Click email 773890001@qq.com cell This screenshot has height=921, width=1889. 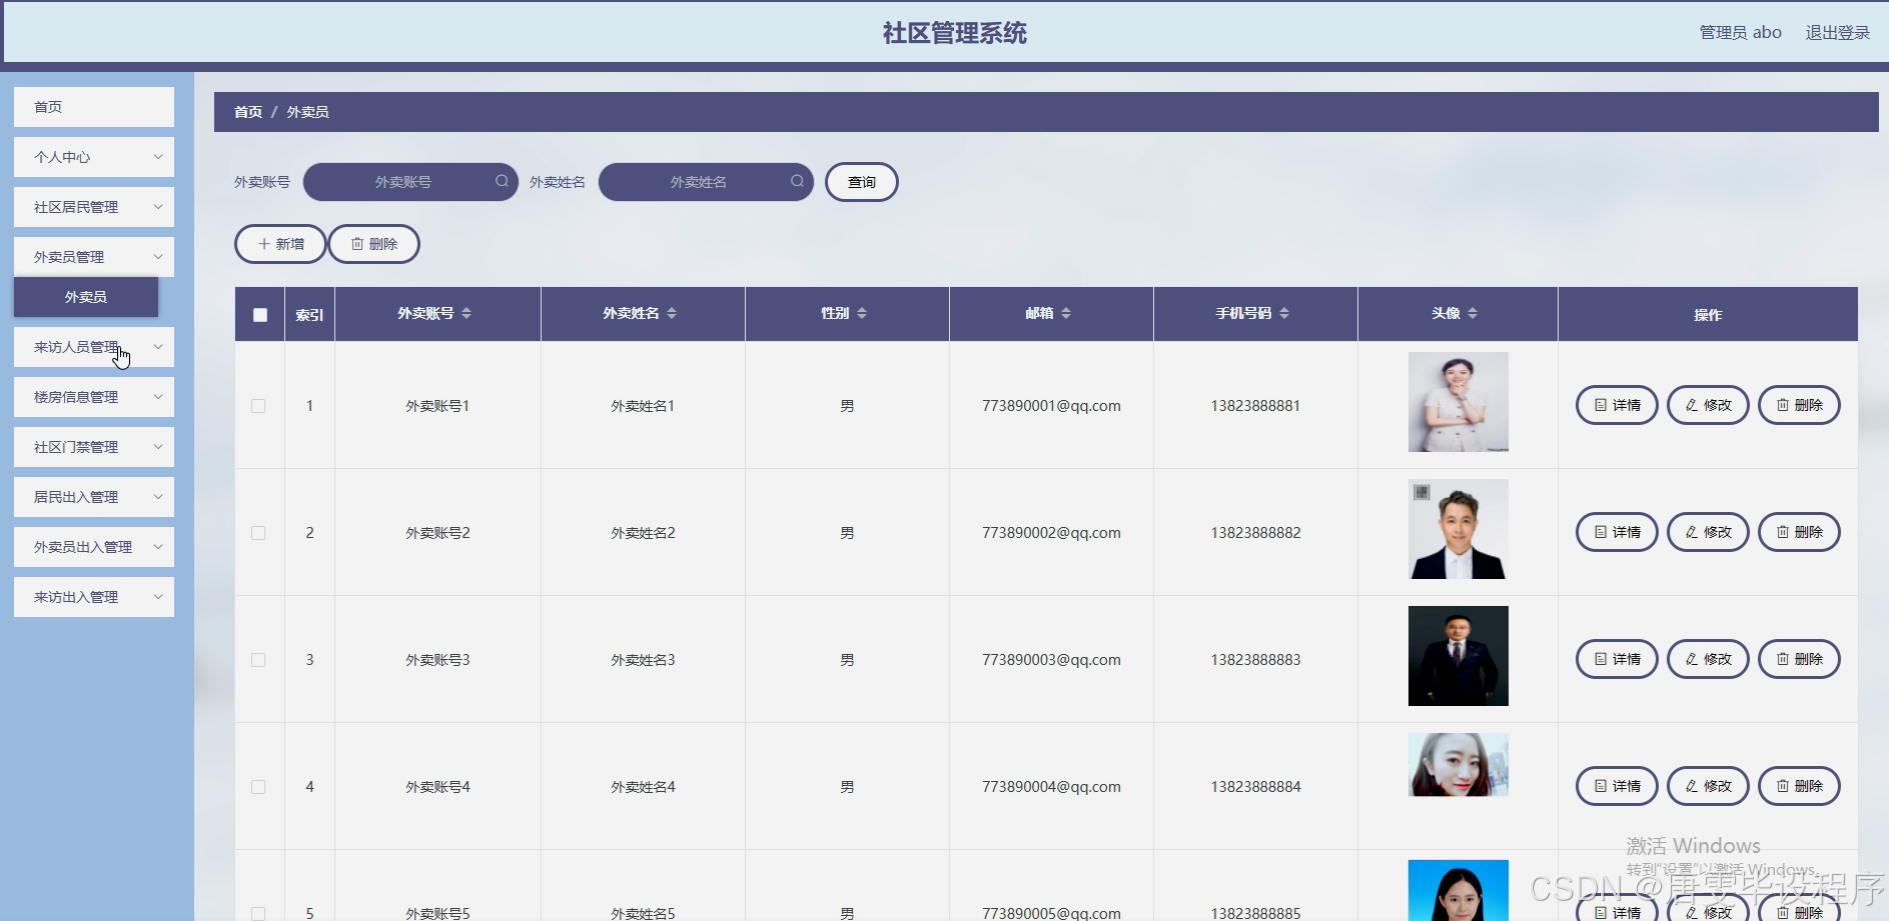point(1051,406)
